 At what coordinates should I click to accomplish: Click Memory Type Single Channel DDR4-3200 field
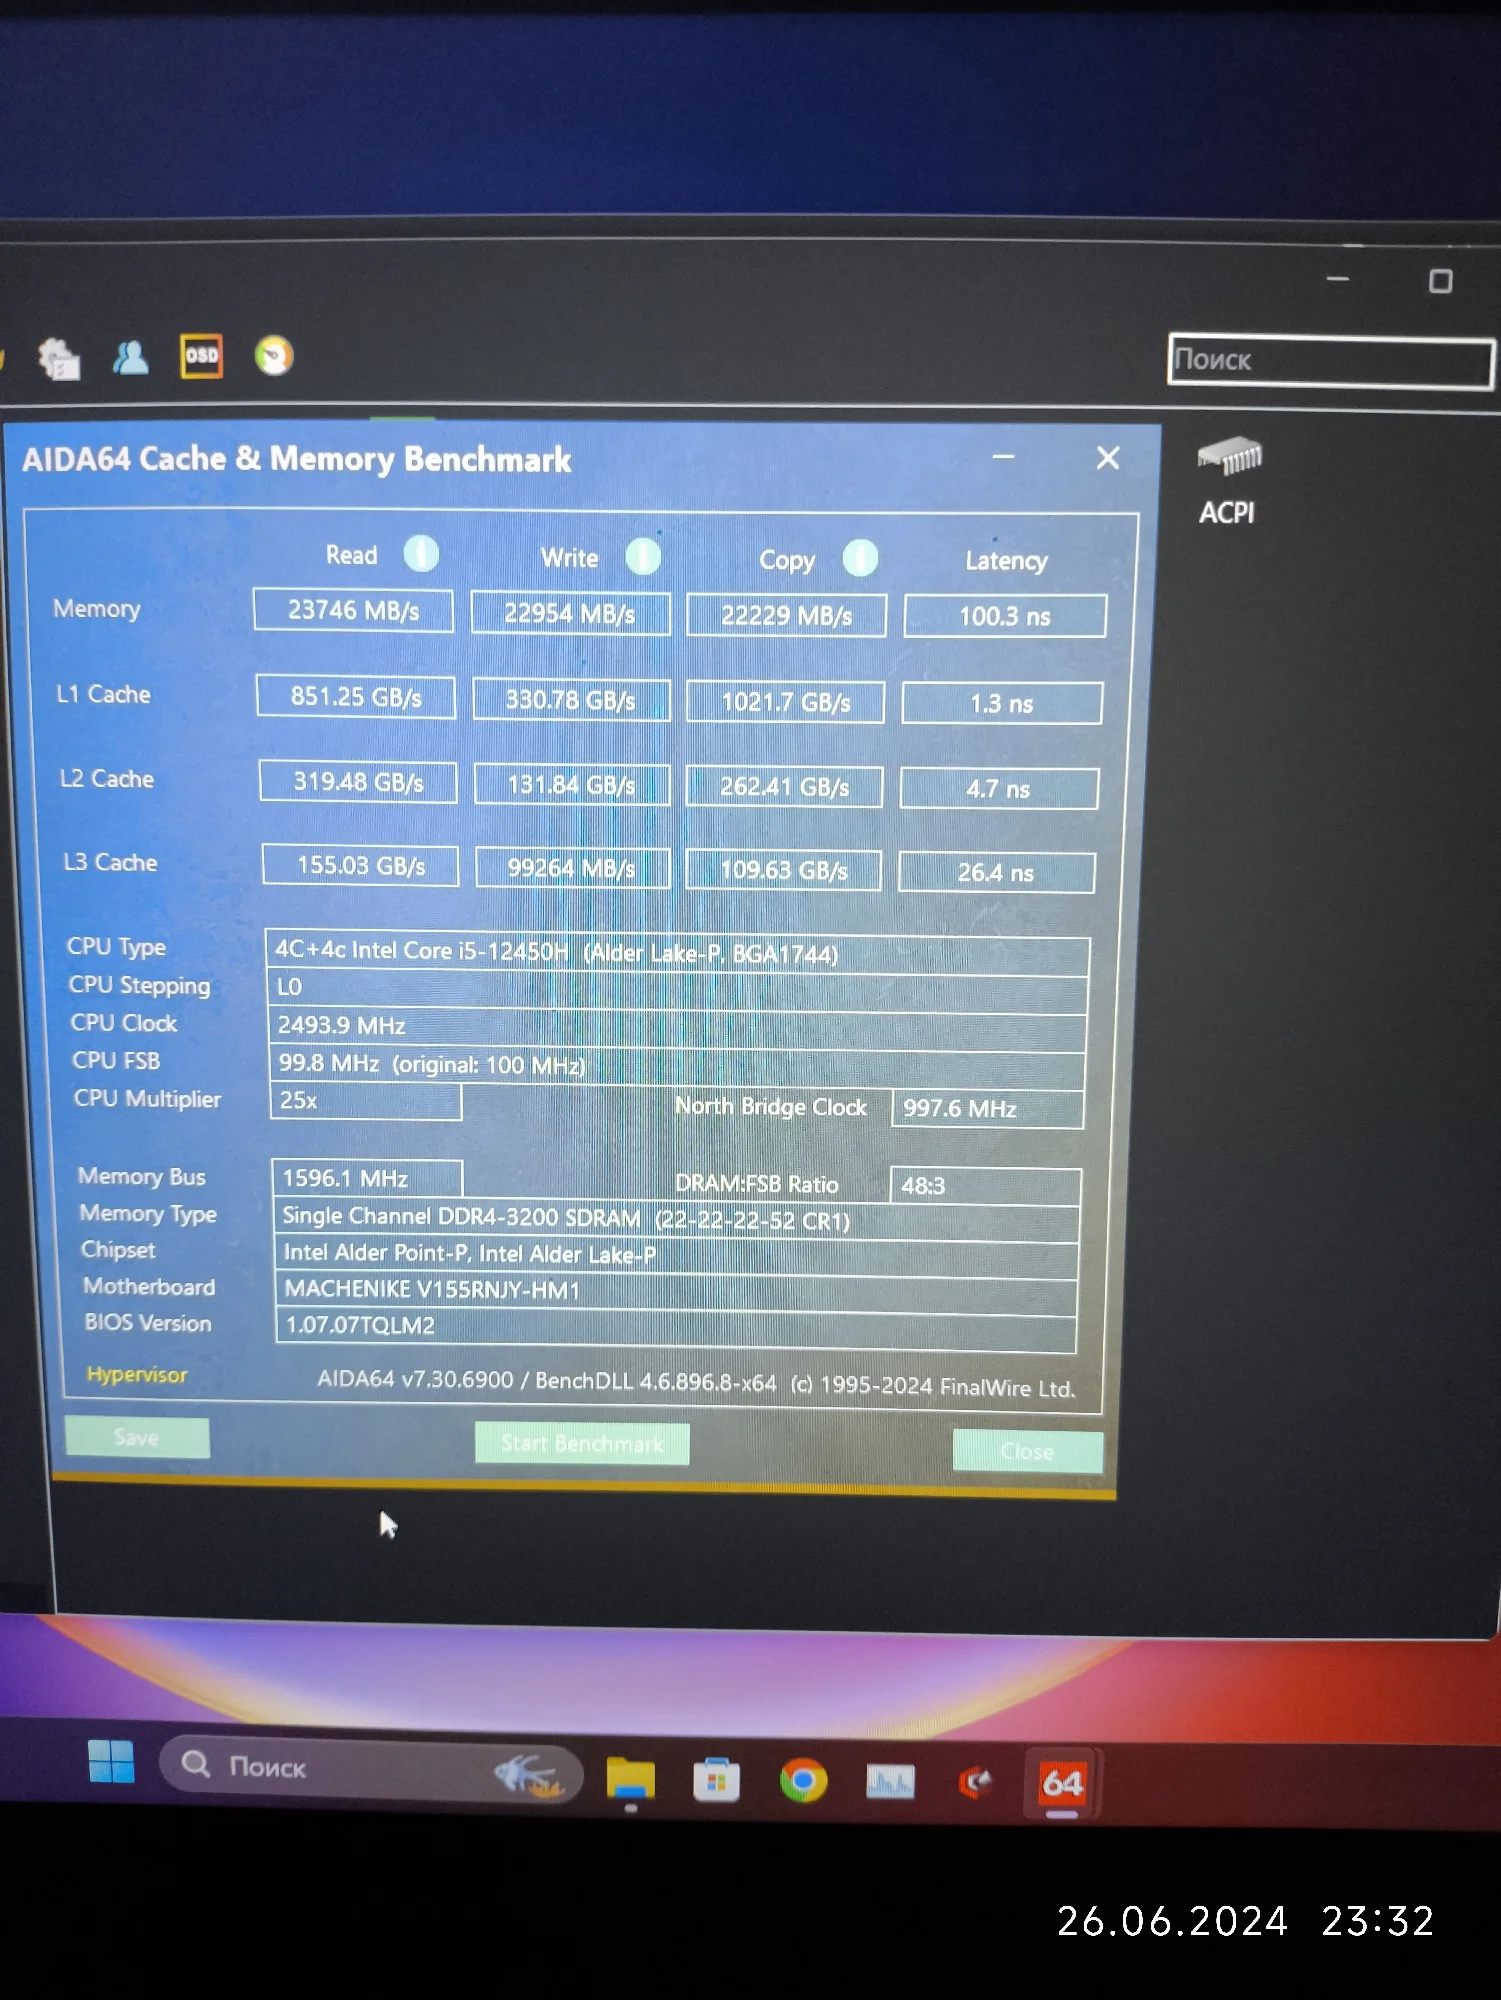tap(676, 1219)
